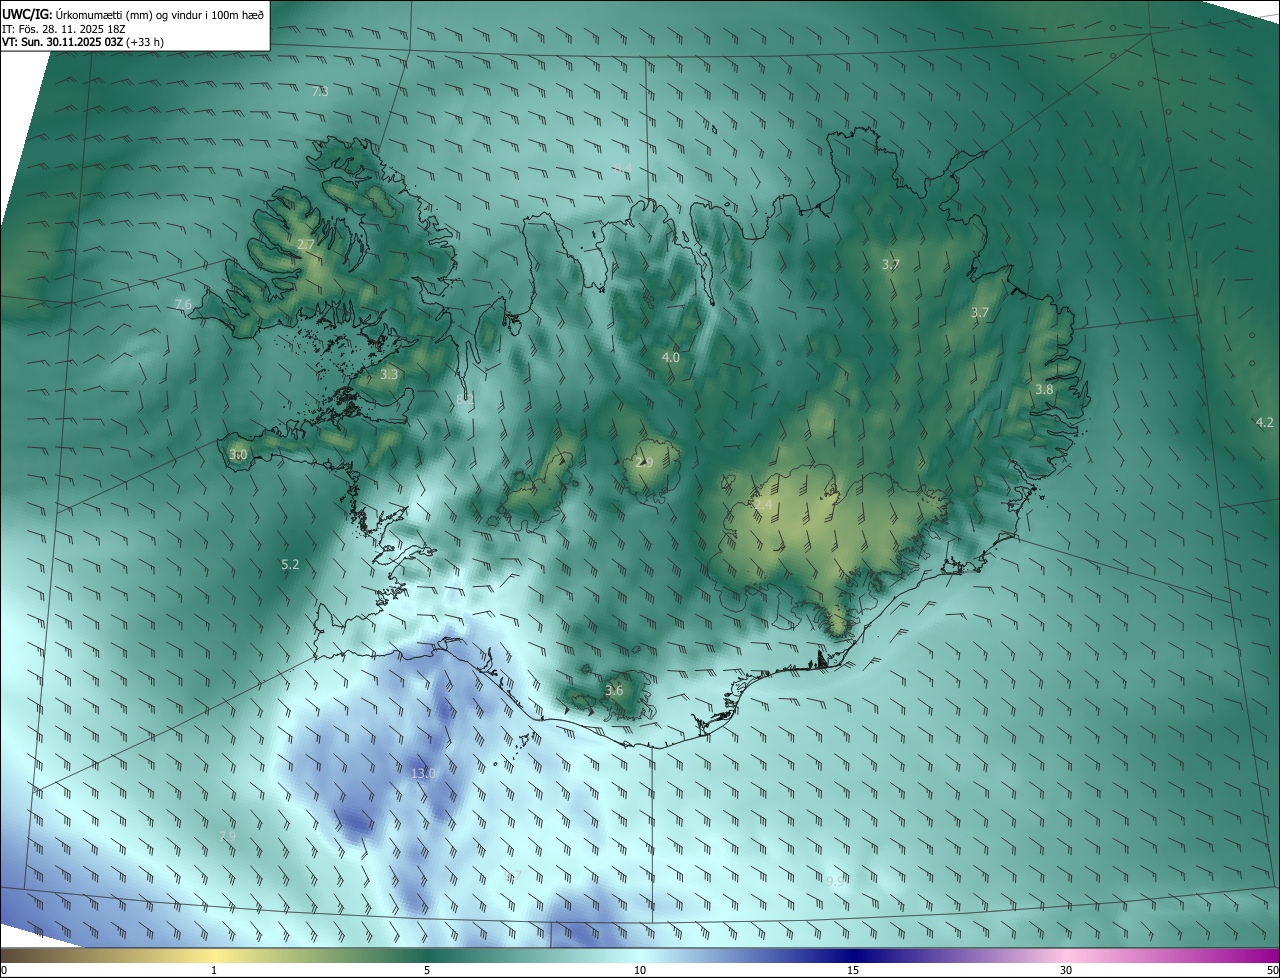Image resolution: width=1280 pixels, height=978 pixels.
Task: Click the 7.6 value label
Action: 183,304
